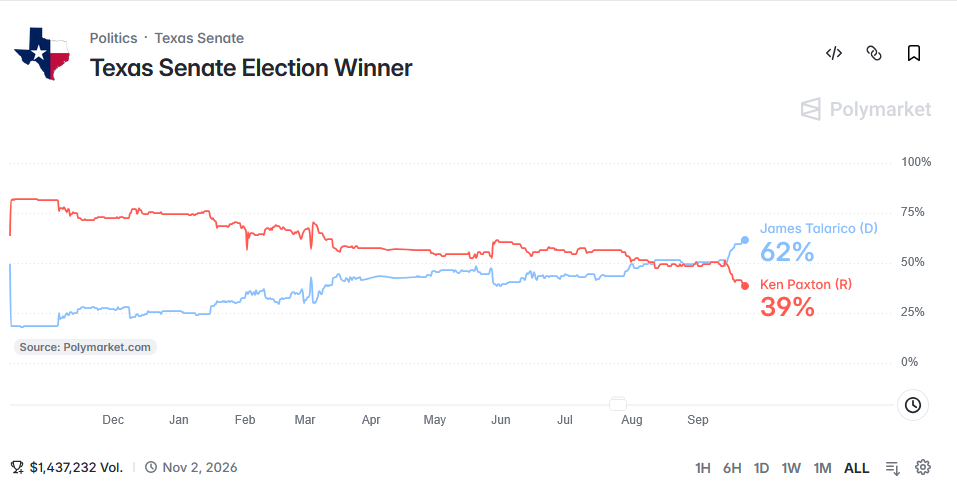Click the Texas flag market icon

[x=42, y=53]
